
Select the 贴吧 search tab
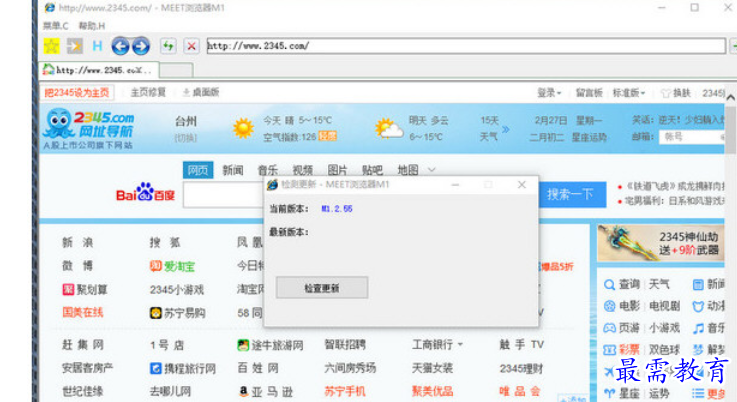(372, 170)
